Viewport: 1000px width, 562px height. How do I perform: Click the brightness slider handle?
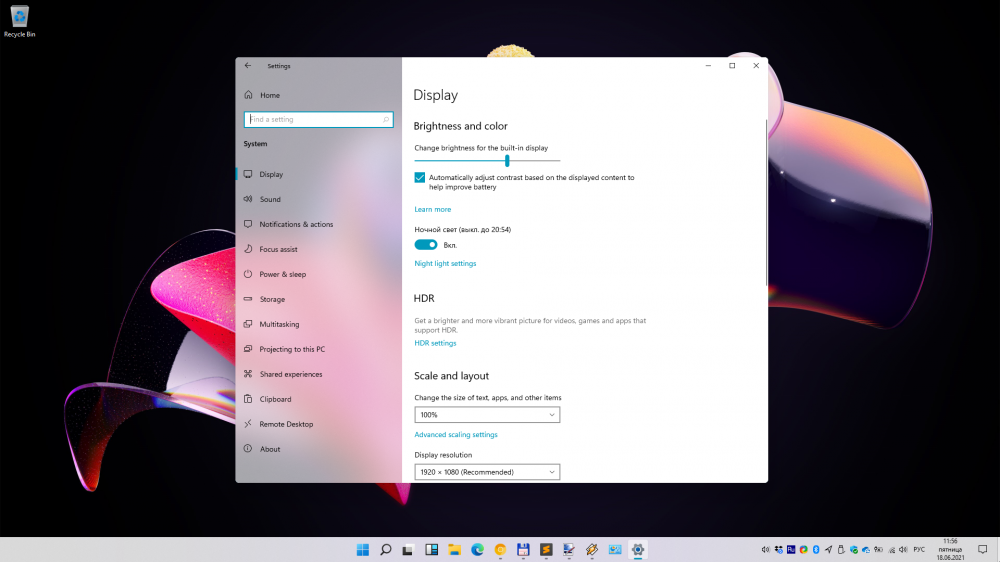point(507,160)
